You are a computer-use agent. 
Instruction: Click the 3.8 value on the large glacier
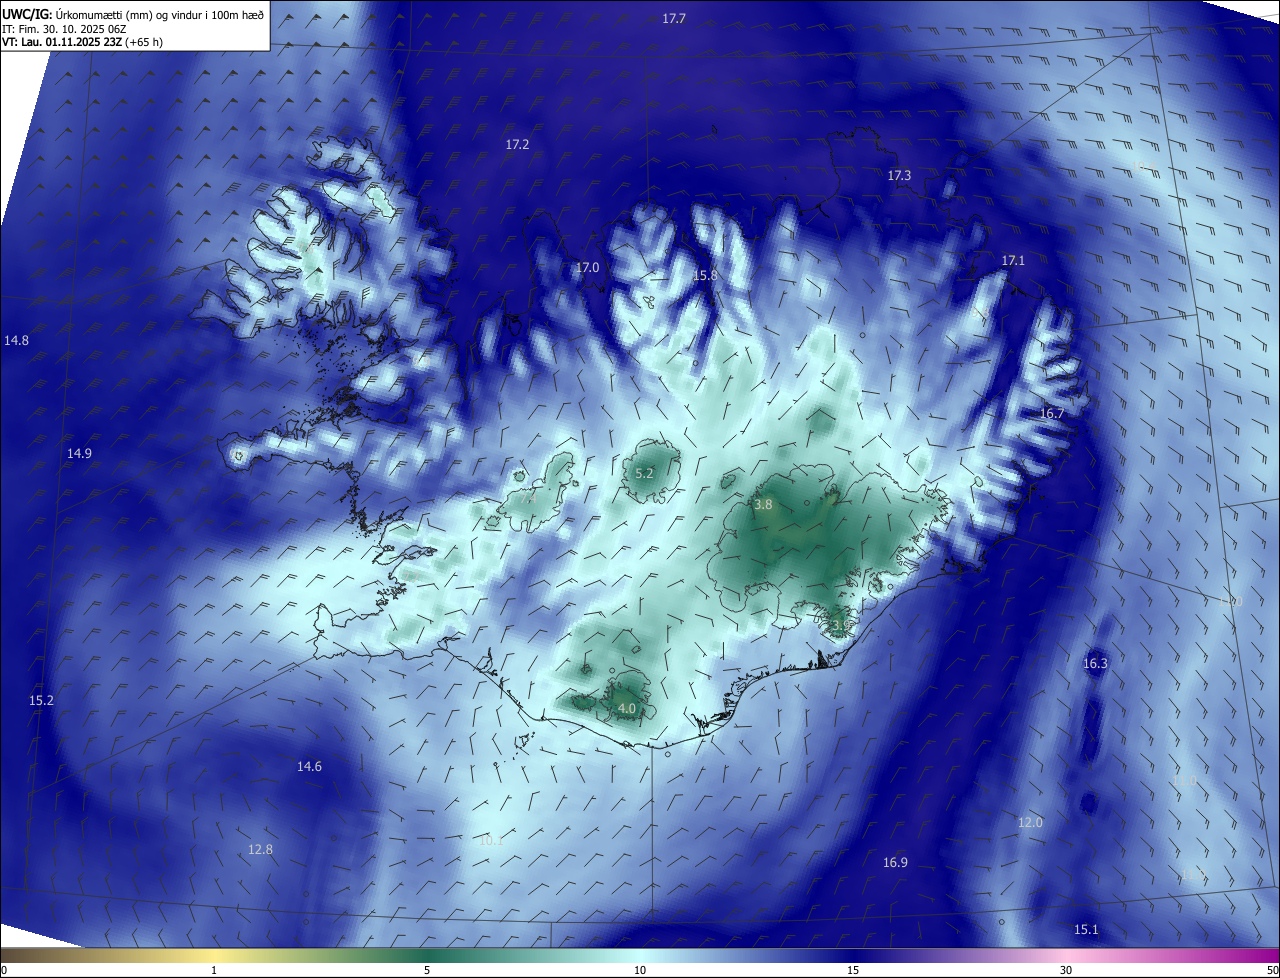tap(763, 506)
